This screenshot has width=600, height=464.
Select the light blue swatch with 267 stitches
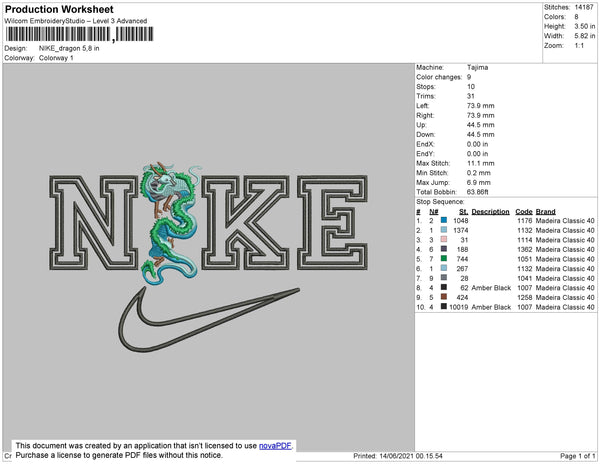444,268
